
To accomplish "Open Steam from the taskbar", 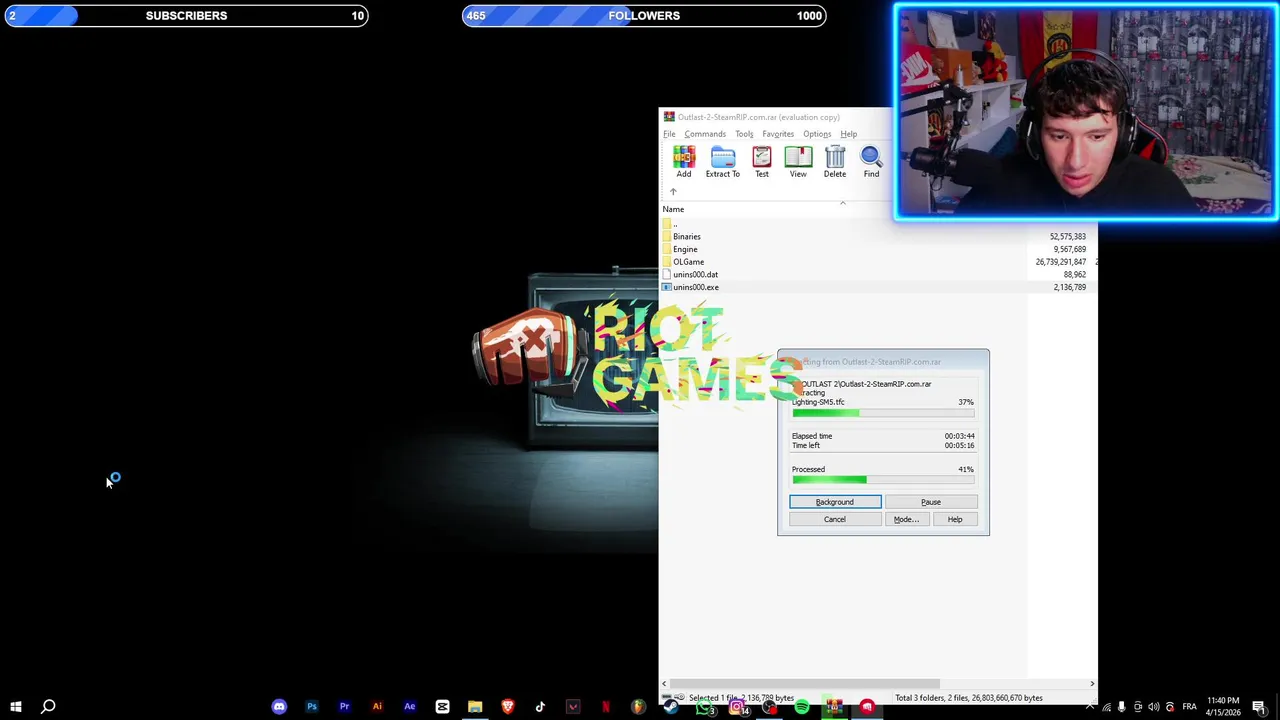I will [x=671, y=707].
